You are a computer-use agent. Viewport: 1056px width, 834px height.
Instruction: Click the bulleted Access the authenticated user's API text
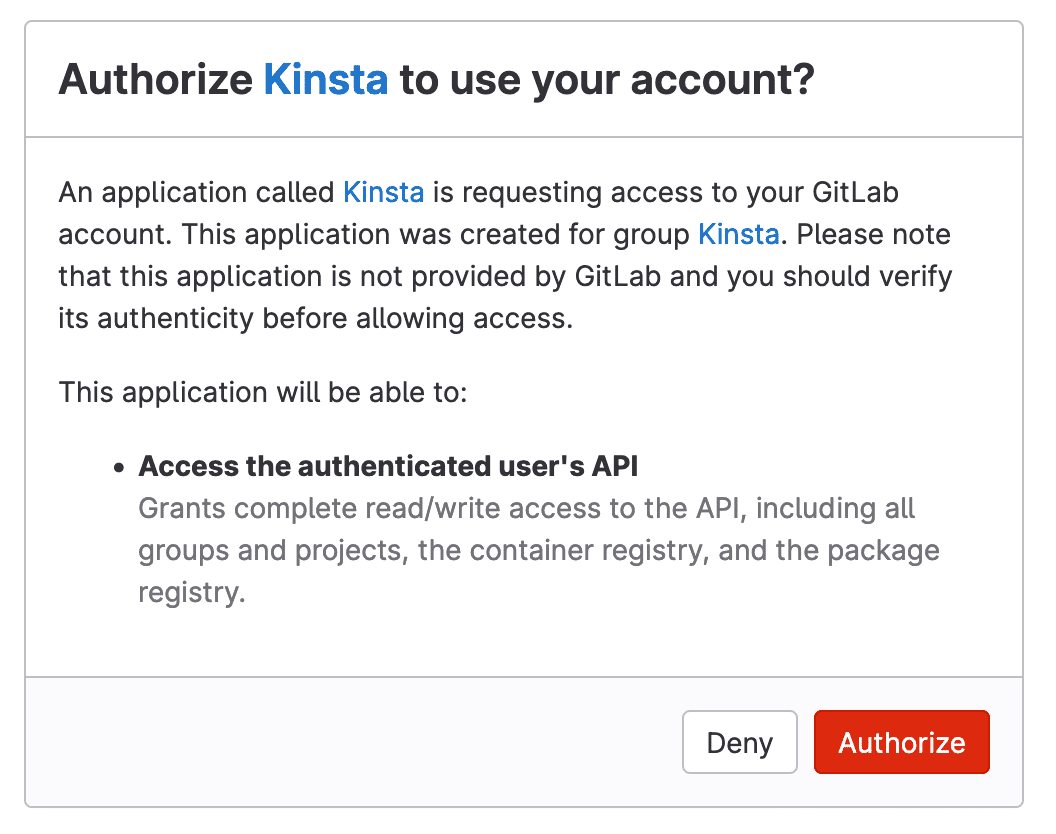[x=389, y=466]
